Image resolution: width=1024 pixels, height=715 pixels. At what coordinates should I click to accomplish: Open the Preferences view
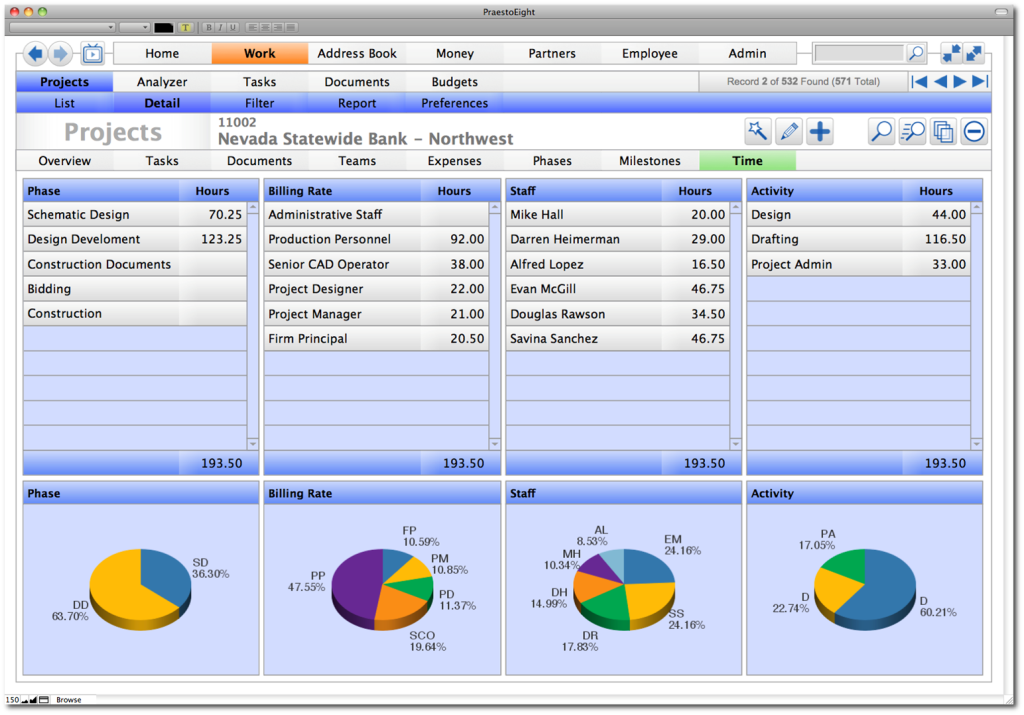pos(455,103)
